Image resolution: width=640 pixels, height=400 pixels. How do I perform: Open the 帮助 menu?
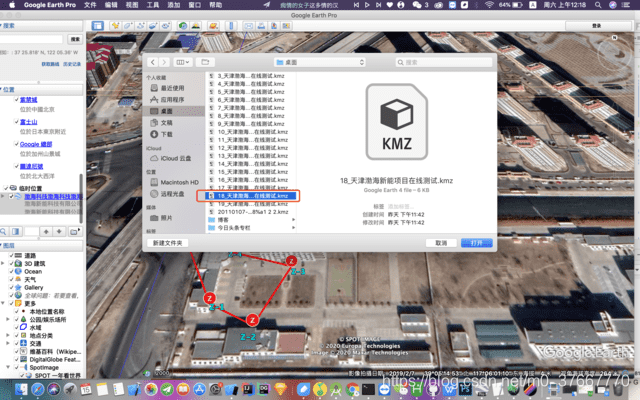point(216,5)
